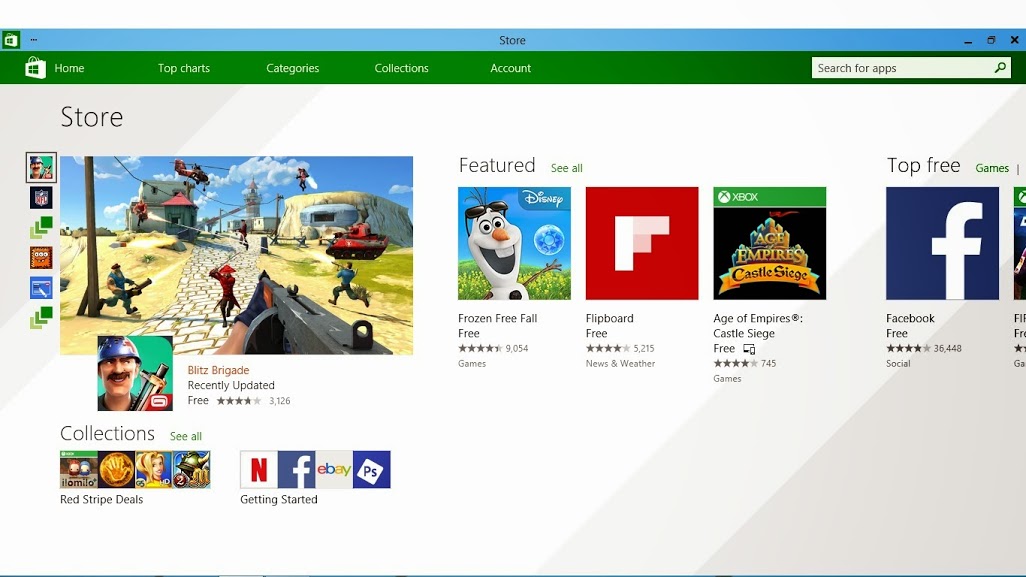This screenshot has width=1026, height=577.
Task: Click the Collections section heading
Action: (x=107, y=433)
